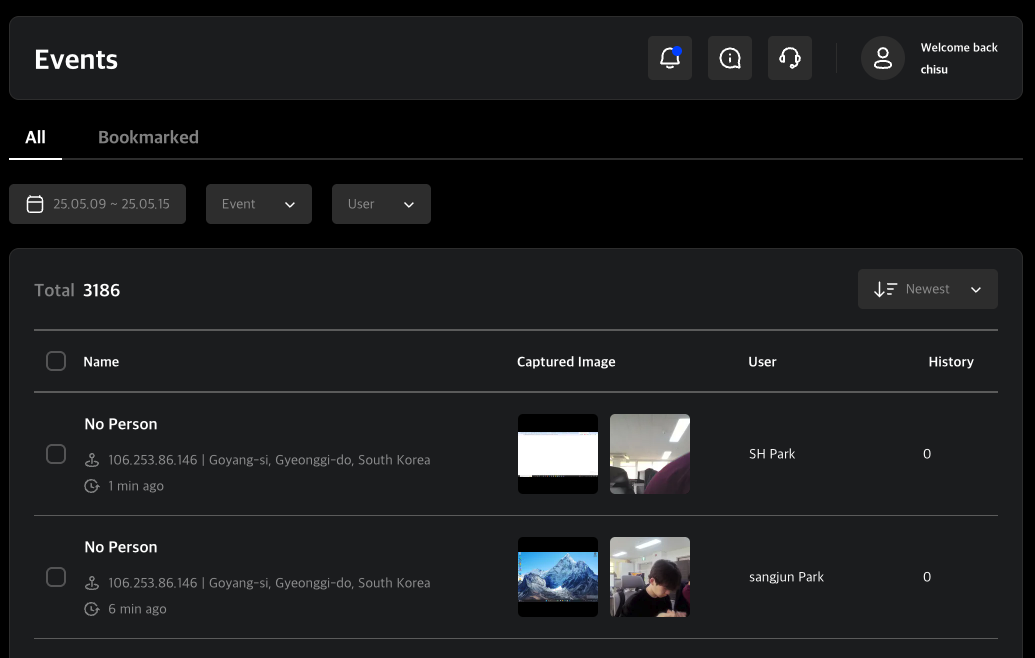Click clock icon next to 6 min ago
This screenshot has width=1035, height=658.
(92, 609)
